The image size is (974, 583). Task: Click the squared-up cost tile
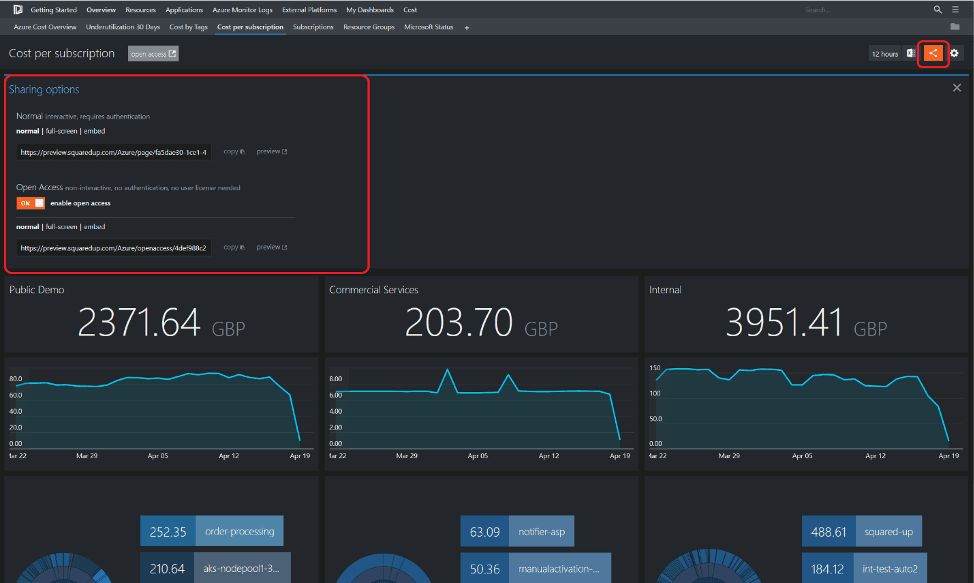862,531
